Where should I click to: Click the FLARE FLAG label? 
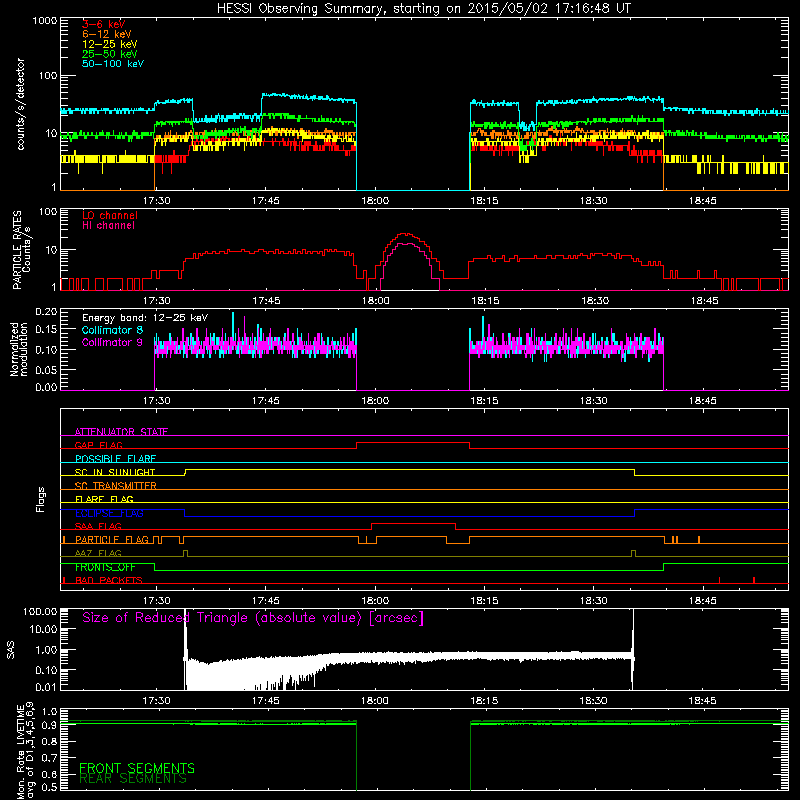pyautogui.click(x=104, y=499)
